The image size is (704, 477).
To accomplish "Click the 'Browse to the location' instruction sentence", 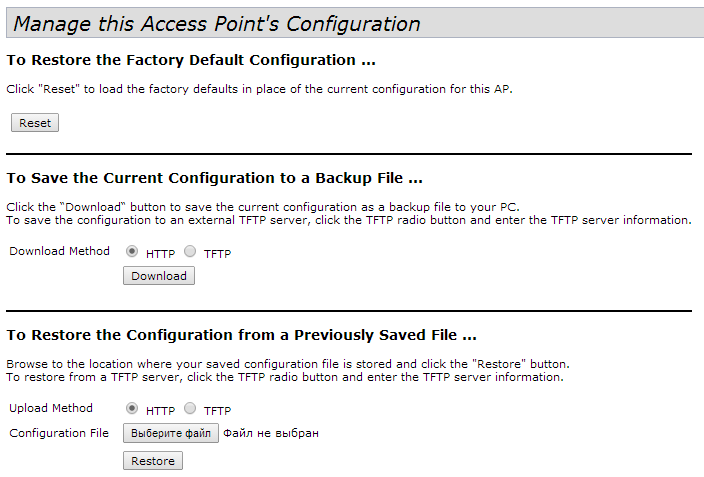I will pos(288,363).
